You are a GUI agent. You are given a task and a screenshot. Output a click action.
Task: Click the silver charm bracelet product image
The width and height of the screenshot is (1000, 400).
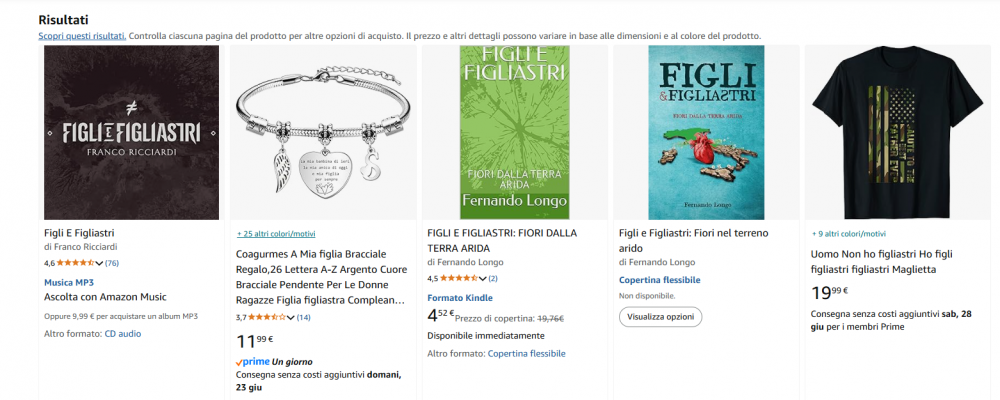[x=323, y=133]
